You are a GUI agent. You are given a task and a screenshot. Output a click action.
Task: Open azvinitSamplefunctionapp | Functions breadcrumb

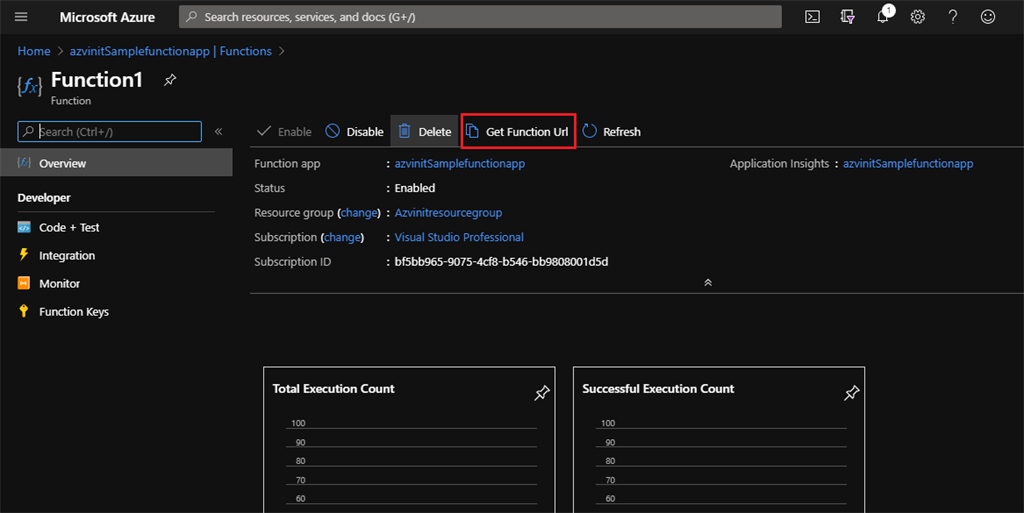(x=170, y=51)
